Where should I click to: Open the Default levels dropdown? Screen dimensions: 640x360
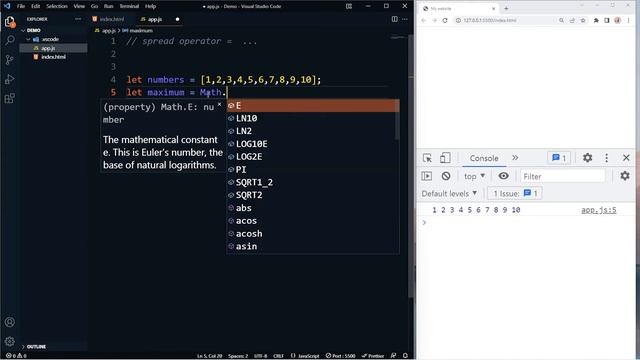tap(449, 193)
